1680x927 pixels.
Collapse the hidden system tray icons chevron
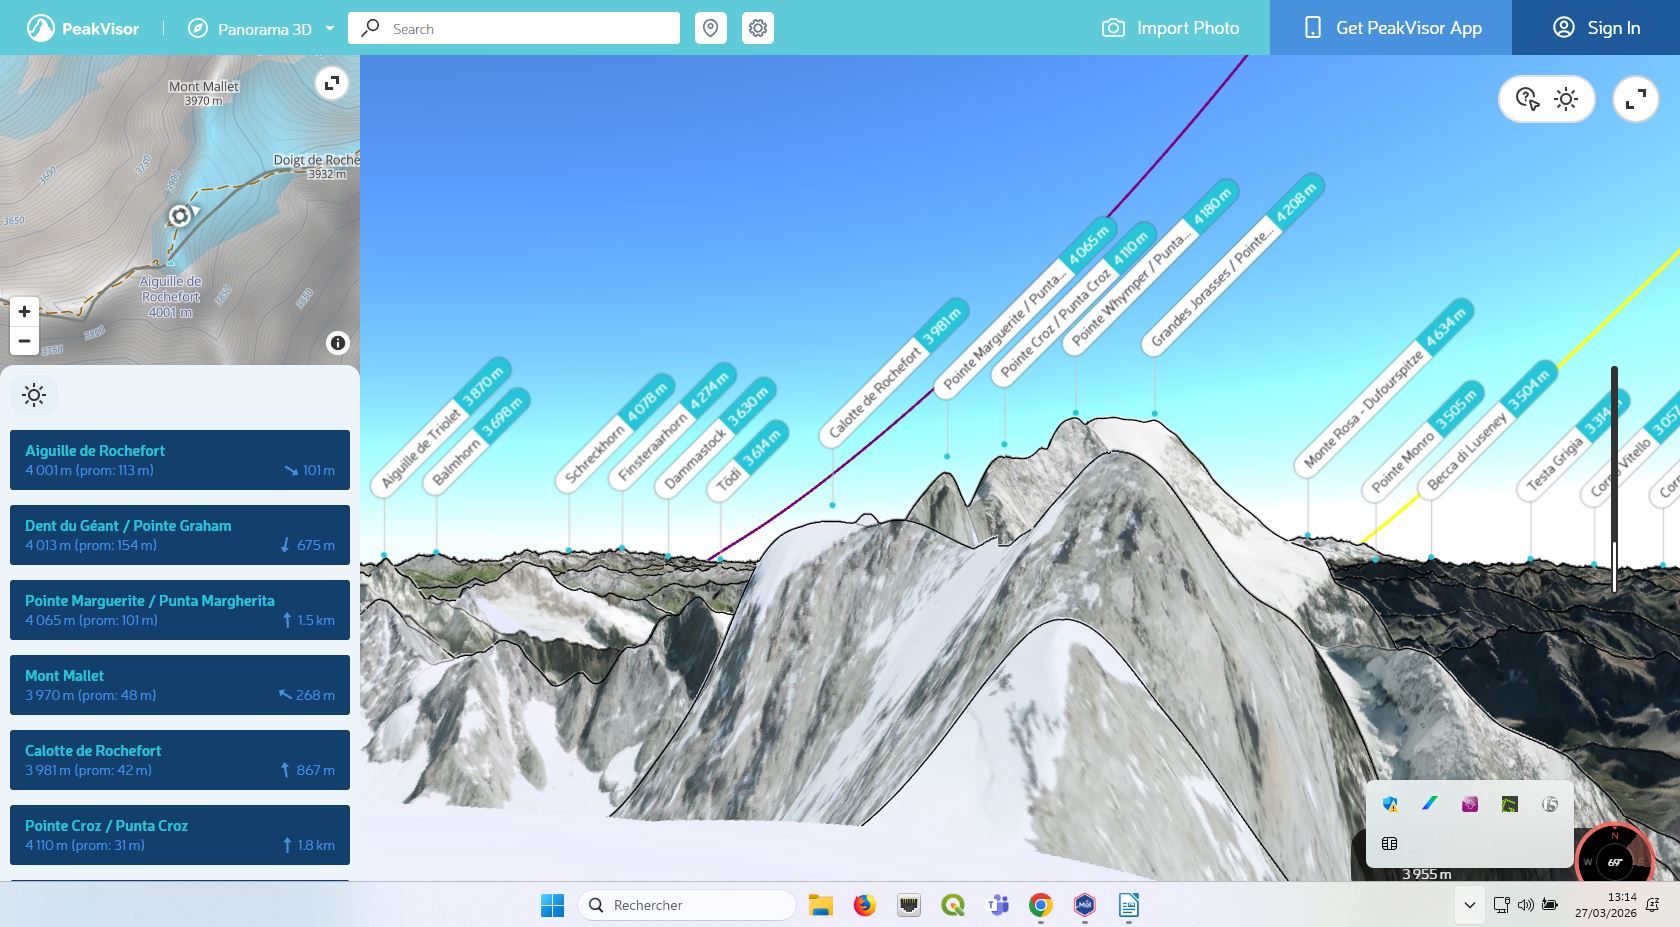1469,905
